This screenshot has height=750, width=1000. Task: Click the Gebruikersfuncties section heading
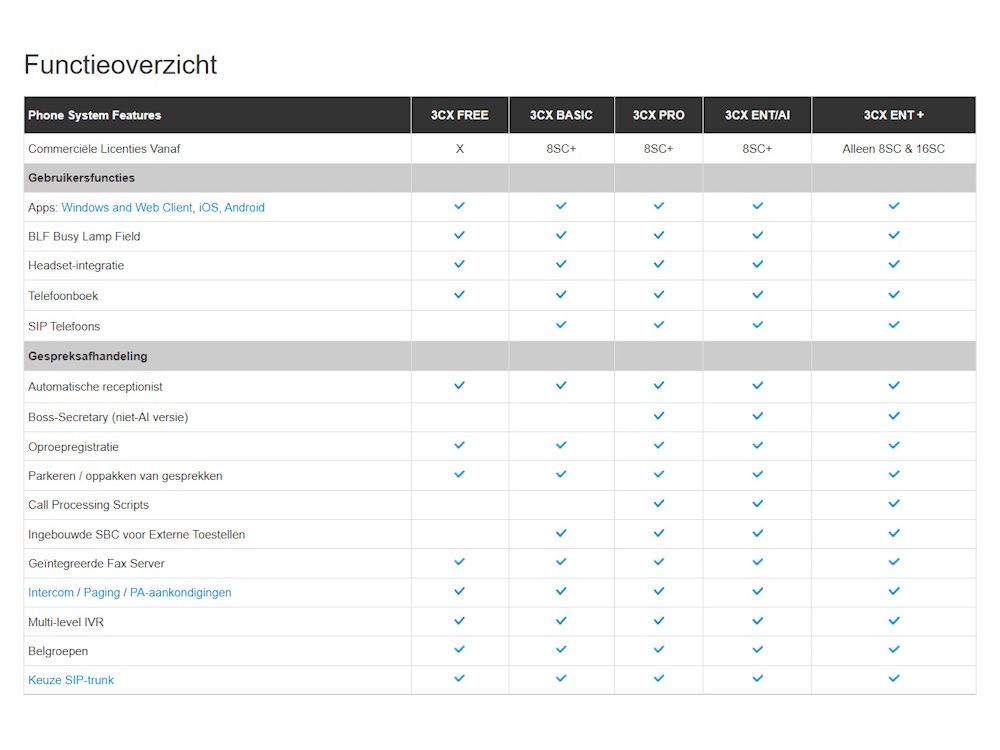tap(82, 178)
